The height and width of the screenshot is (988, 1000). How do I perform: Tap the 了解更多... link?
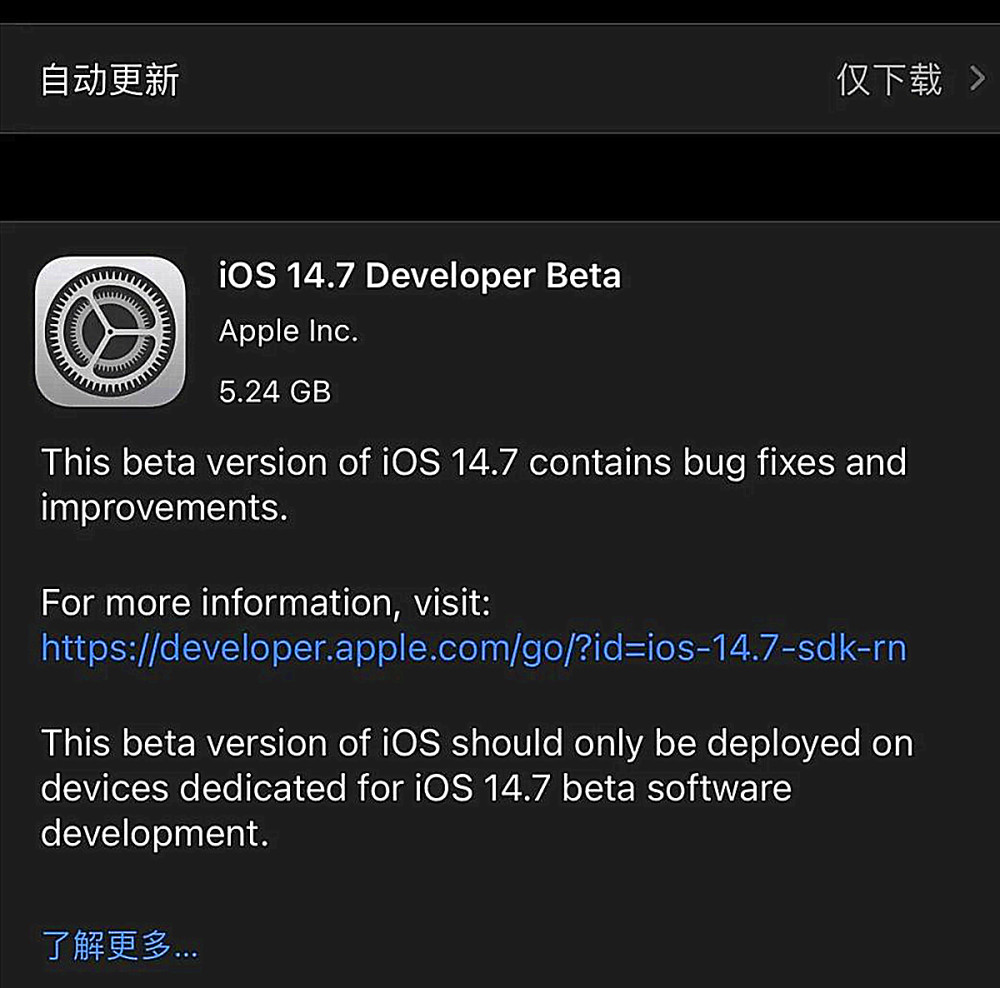(x=119, y=944)
